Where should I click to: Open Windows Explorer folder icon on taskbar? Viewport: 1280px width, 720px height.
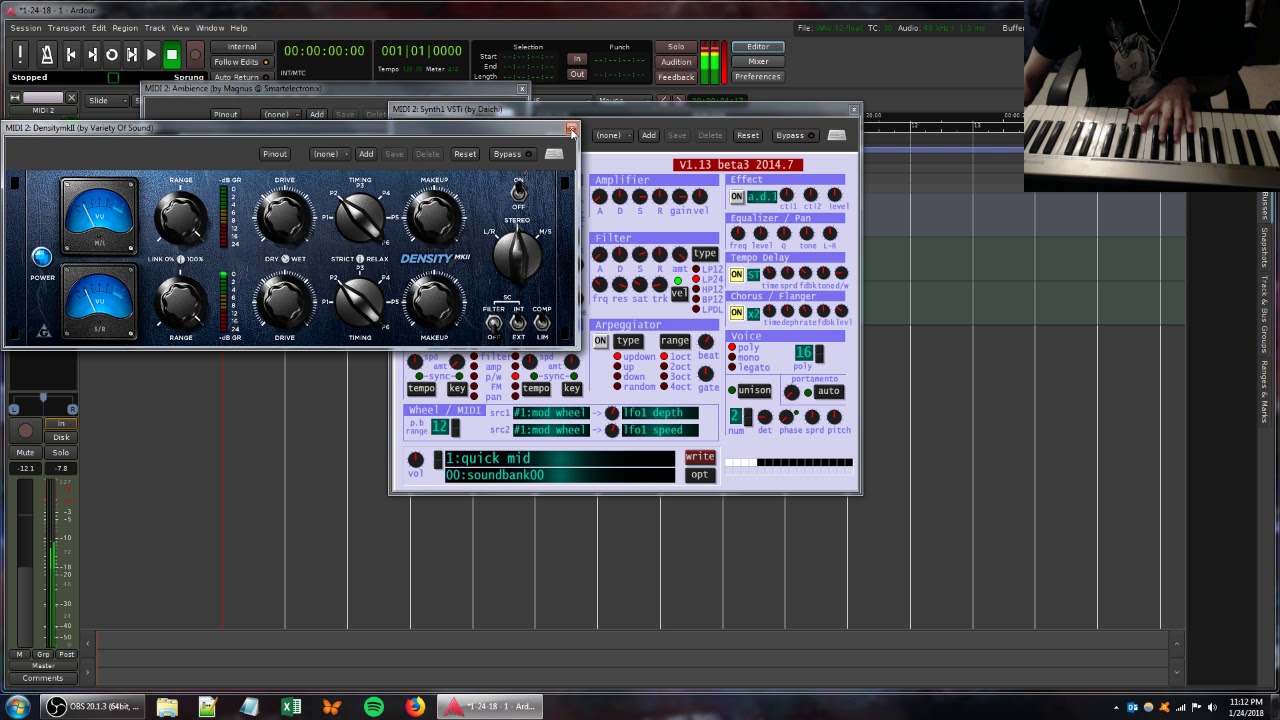(167, 707)
